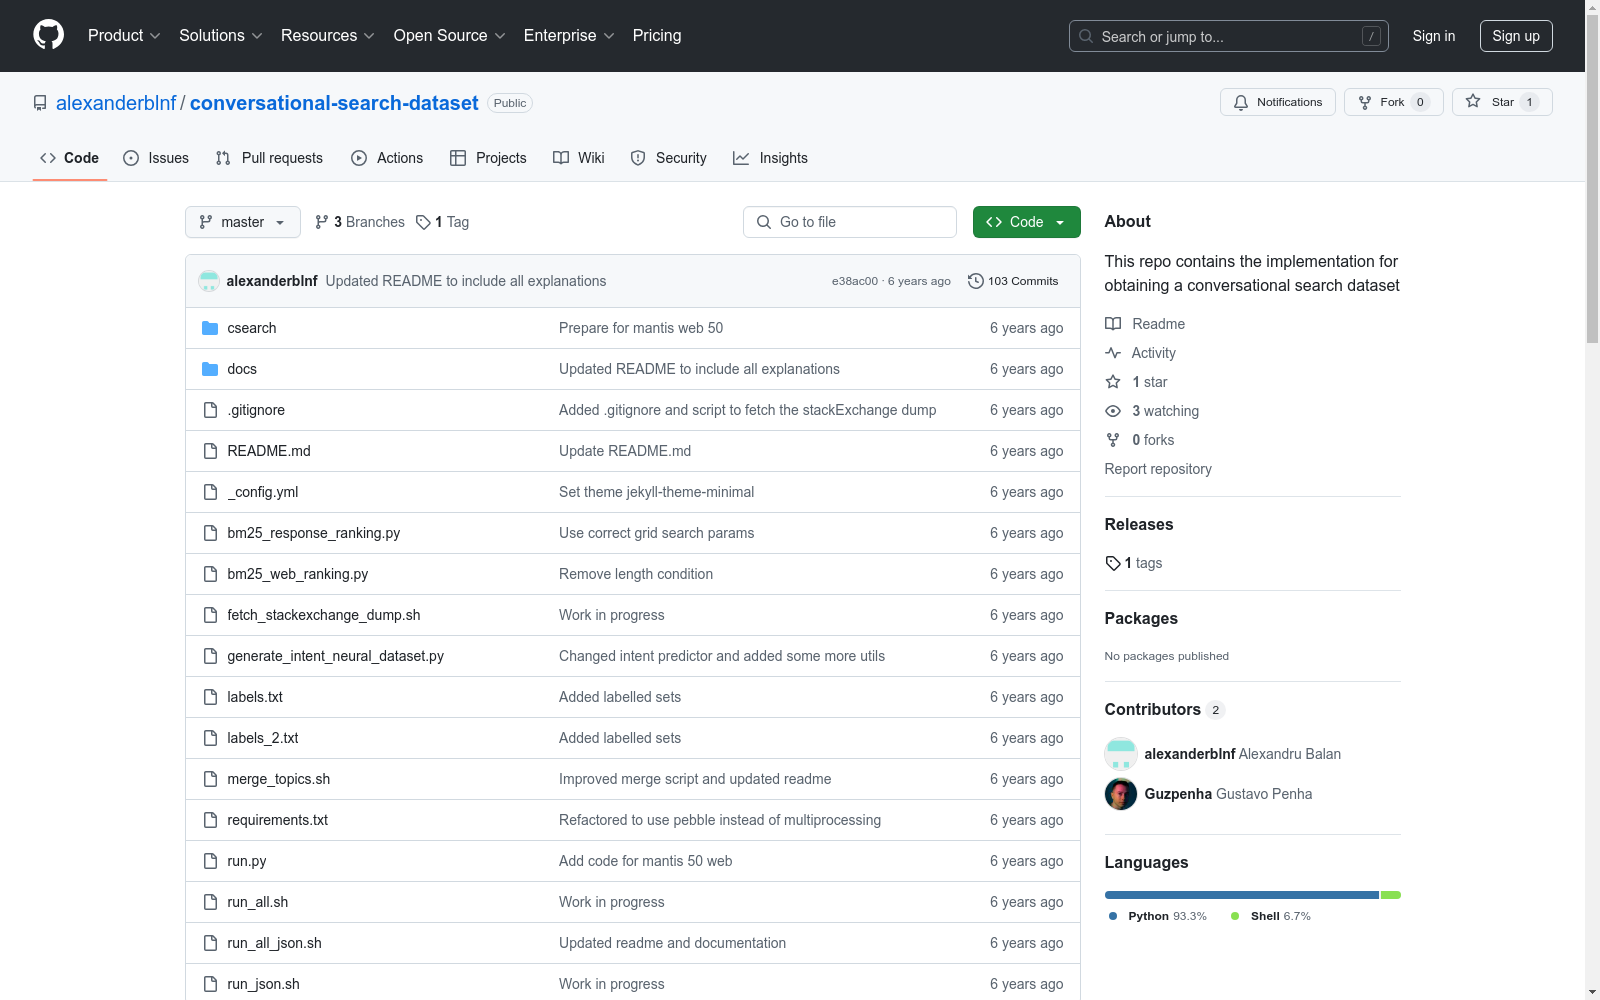The height and width of the screenshot is (1000, 1600).
Task: View the 103 Commits history
Action: [x=1013, y=281]
